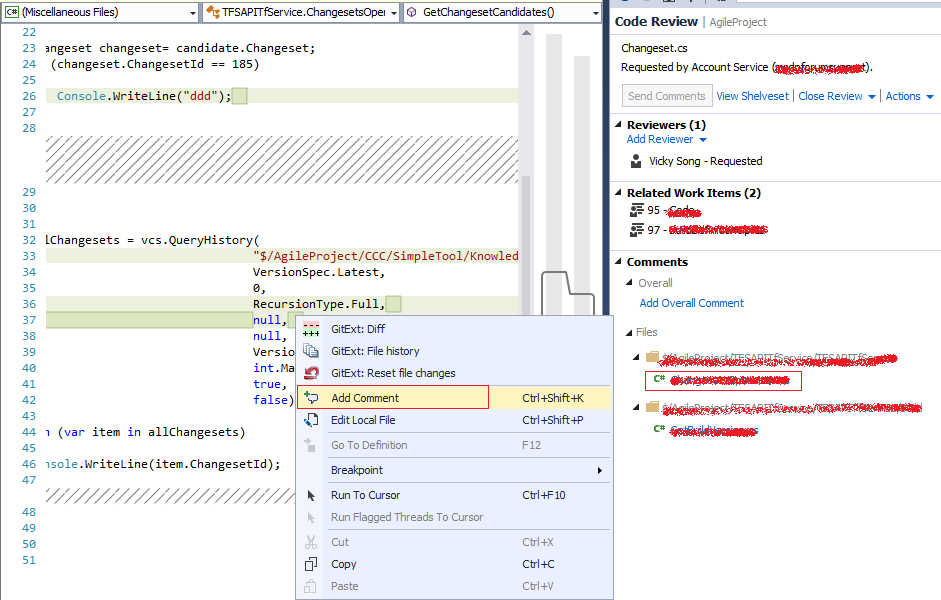This screenshot has width=941, height=600.
Task: Click the GitExt: Reset file changes icon
Action: click(x=310, y=373)
